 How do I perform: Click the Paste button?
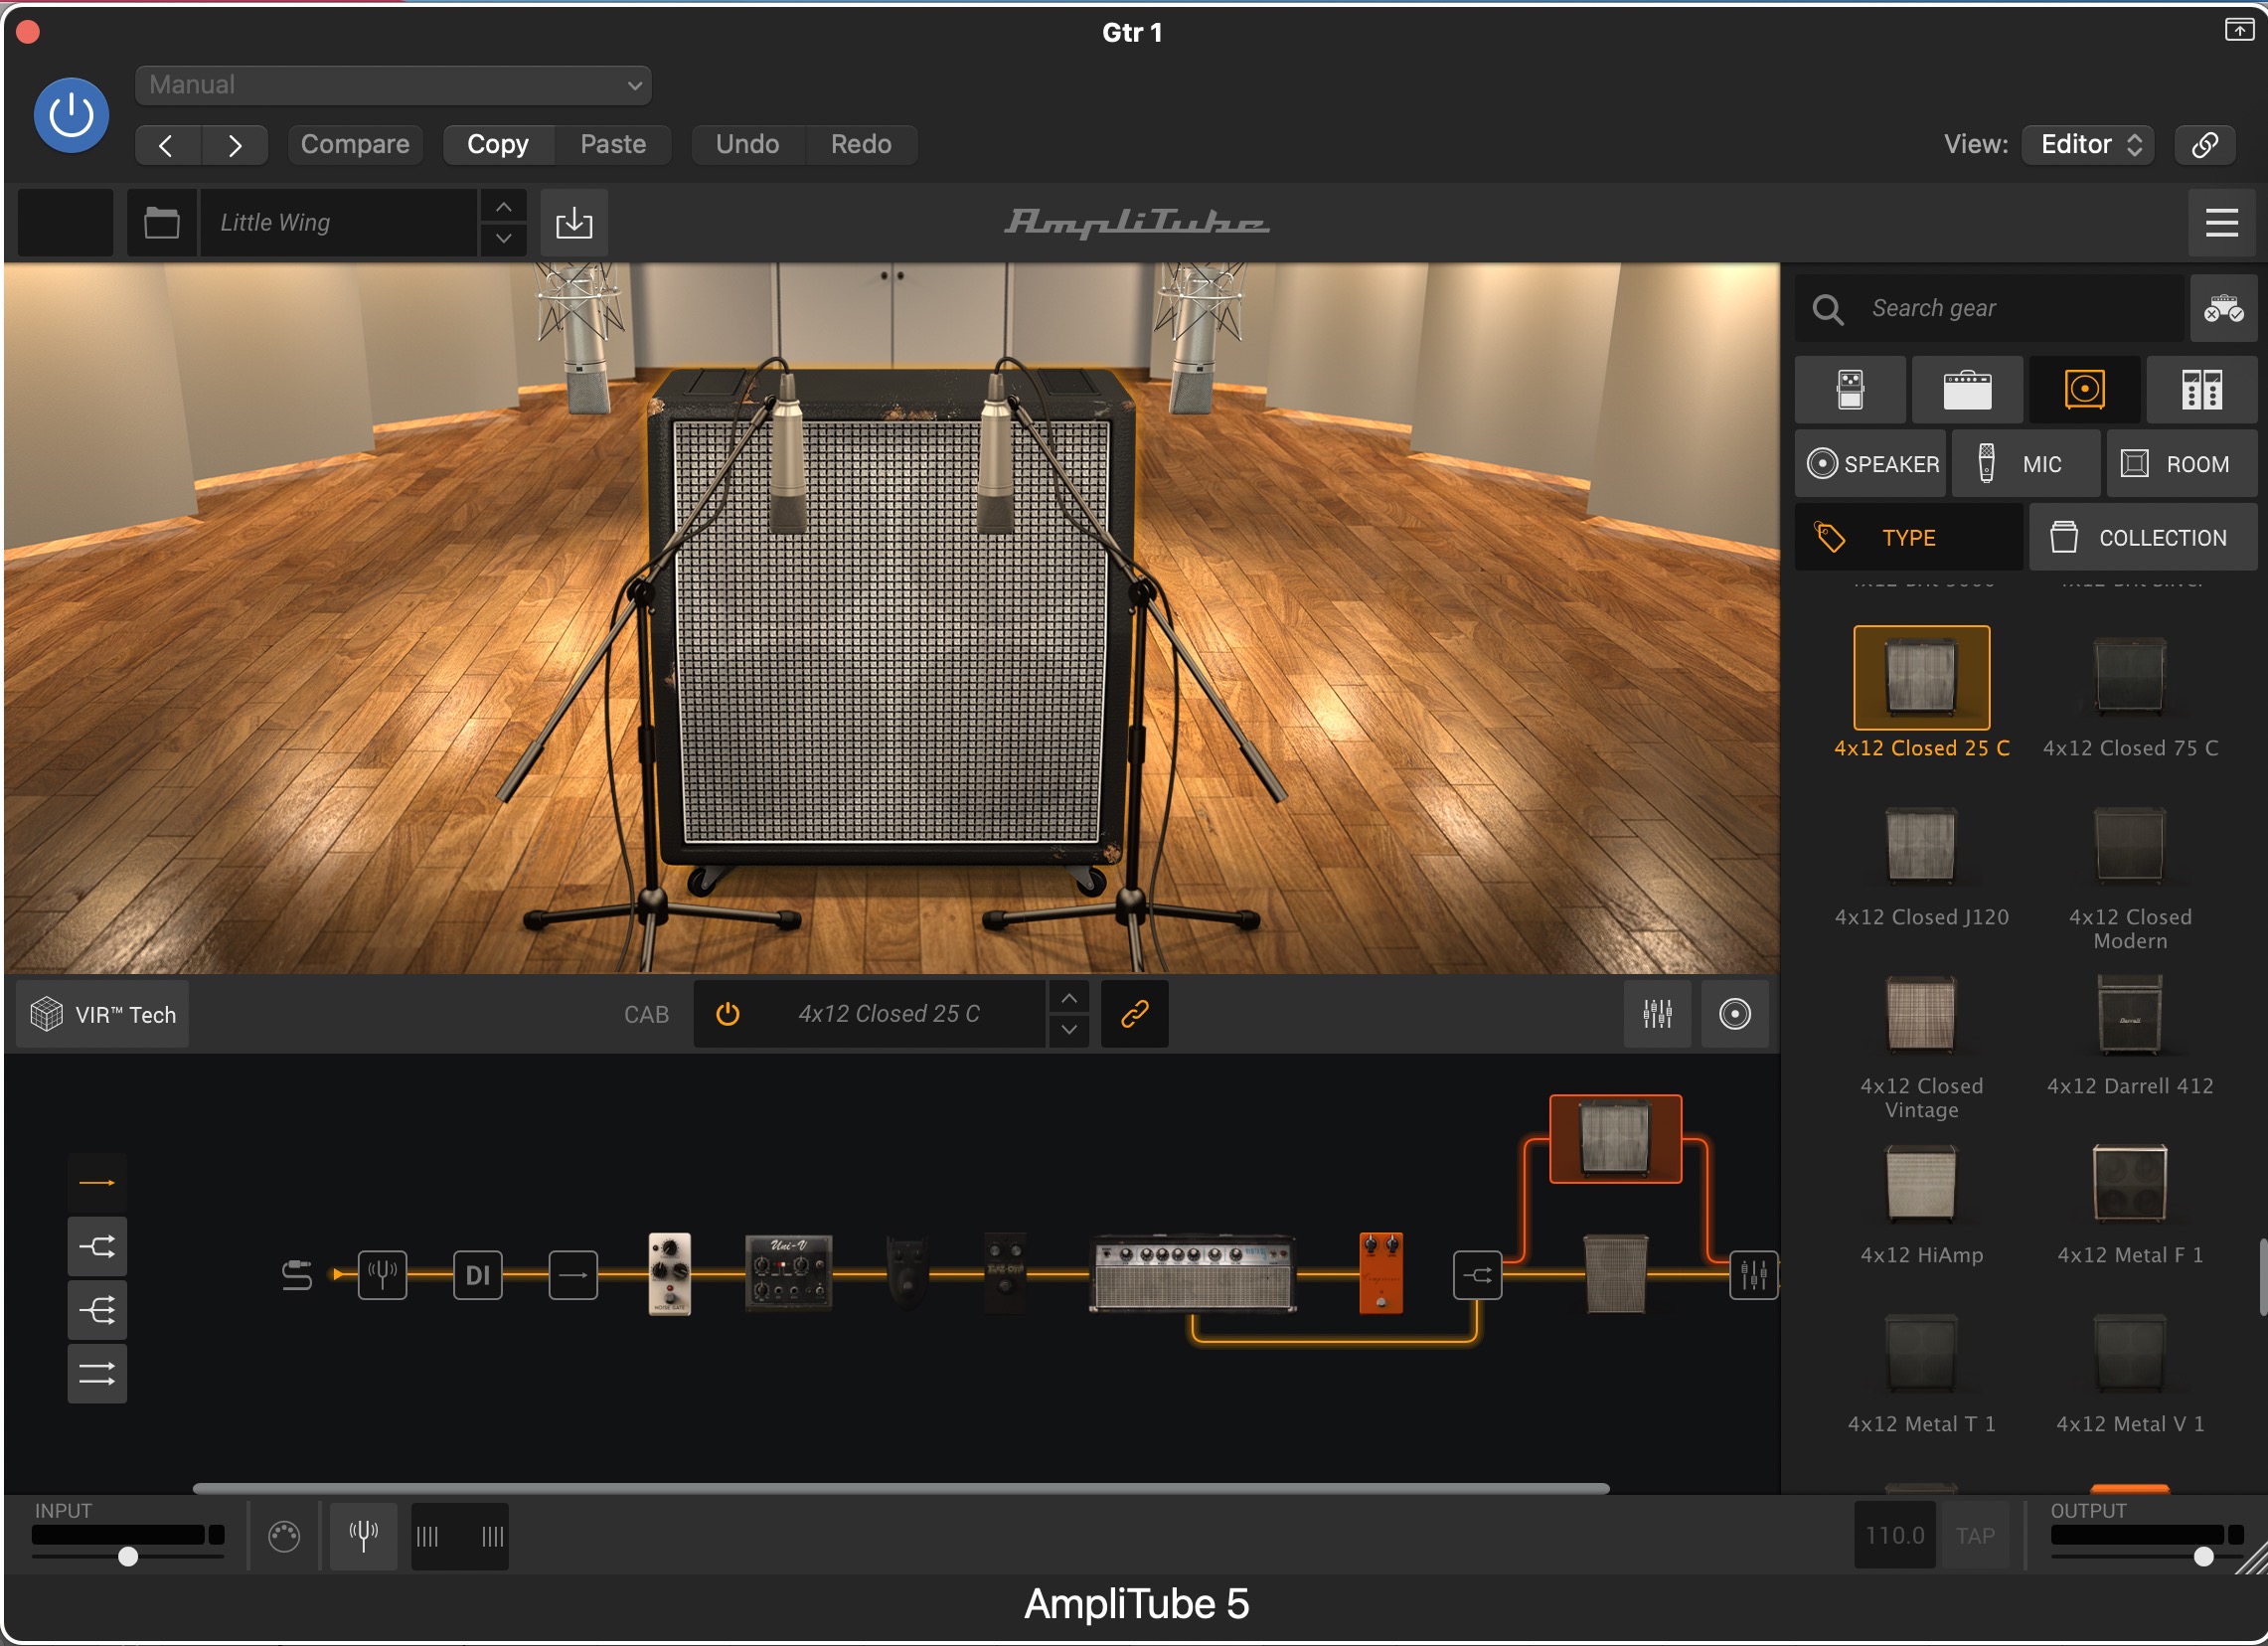[x=613, y=145]
